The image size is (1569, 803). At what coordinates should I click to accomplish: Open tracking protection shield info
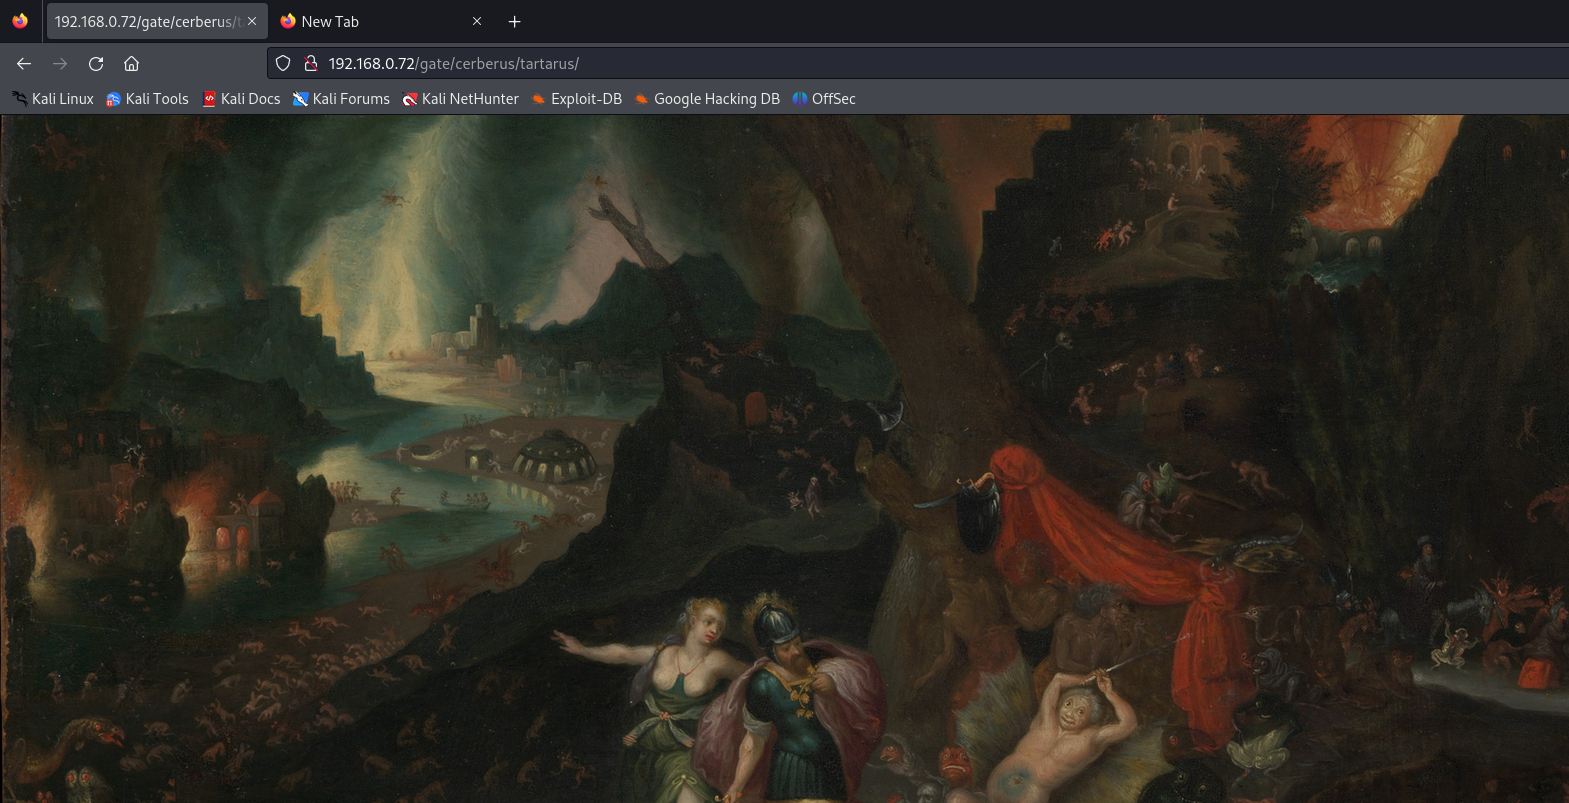(283, 64)
